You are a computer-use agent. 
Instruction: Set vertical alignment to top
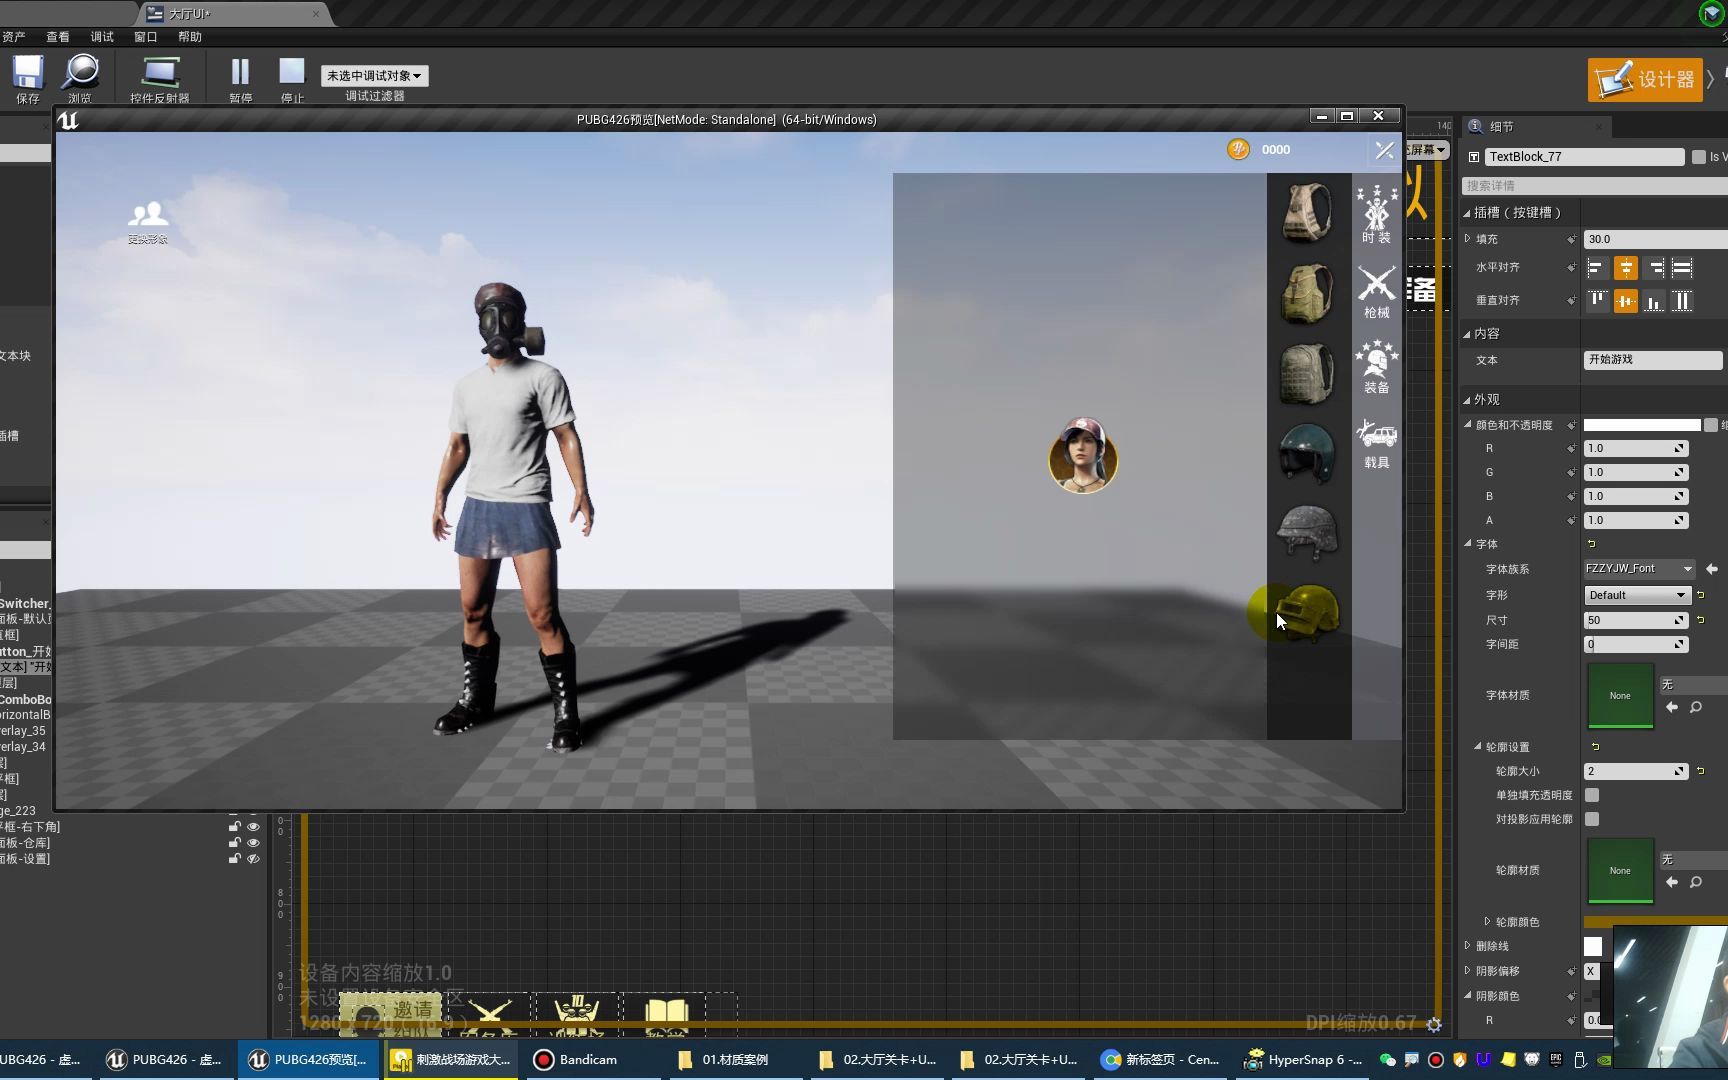1597,300
